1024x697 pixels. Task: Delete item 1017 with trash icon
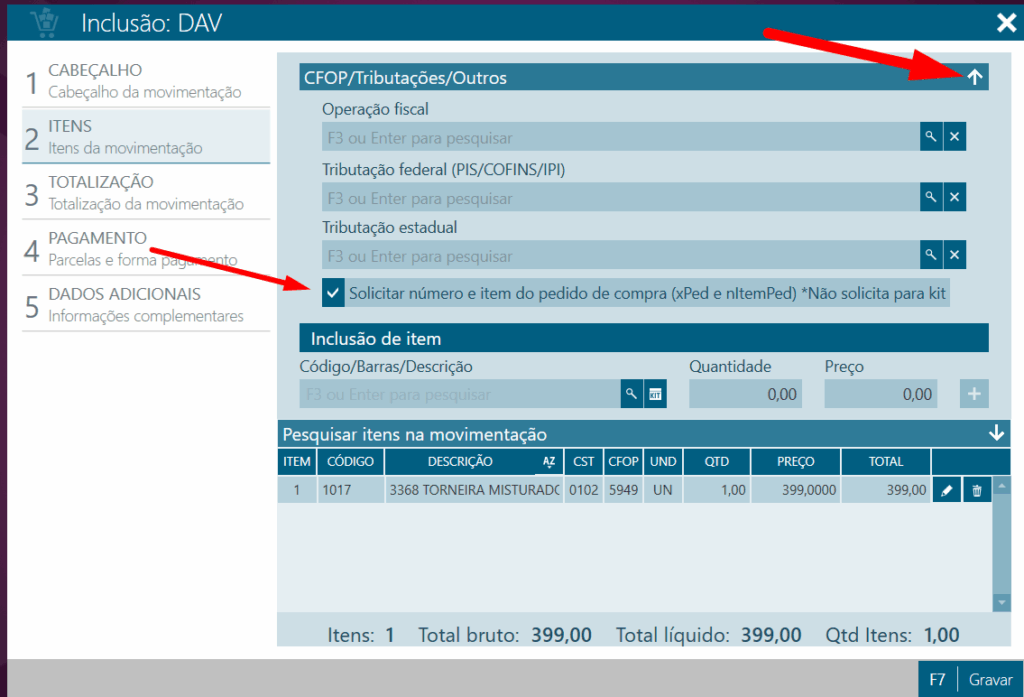977,490
